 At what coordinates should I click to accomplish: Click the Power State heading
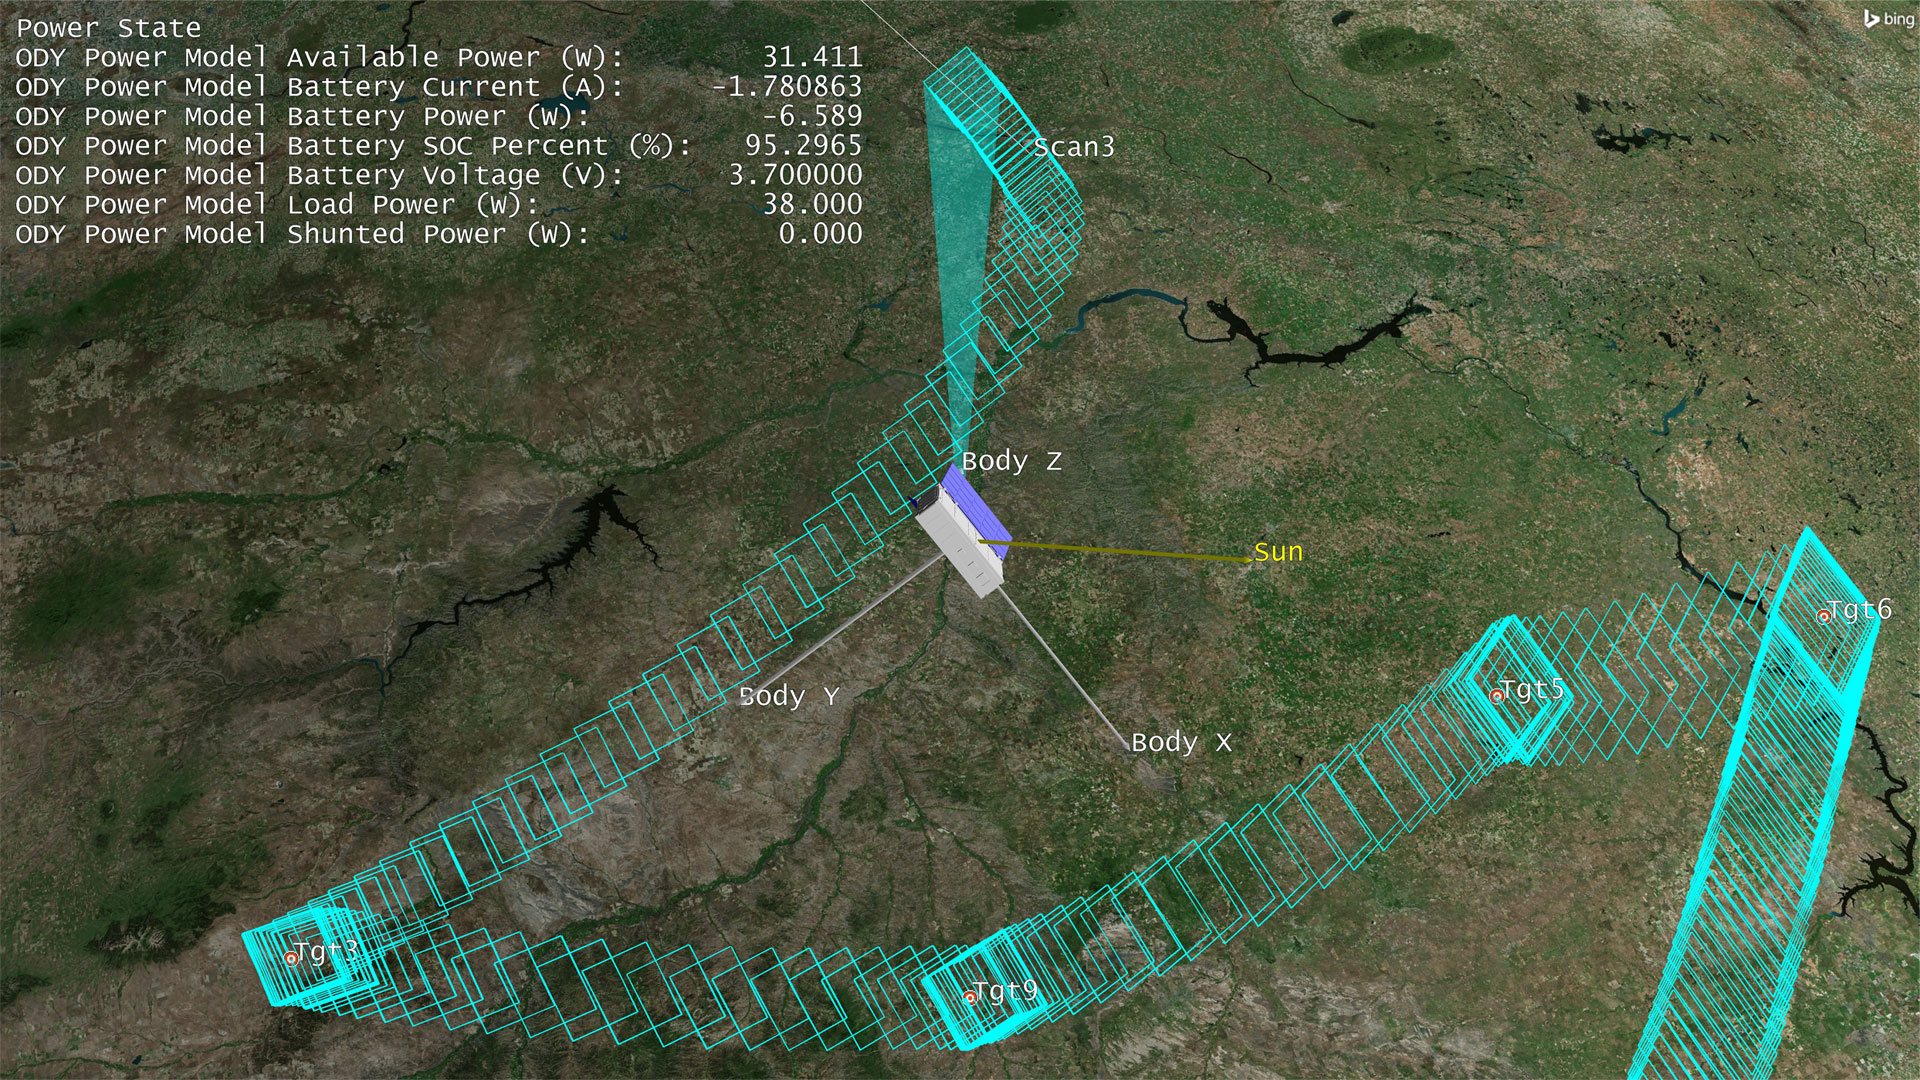point(109,28)
